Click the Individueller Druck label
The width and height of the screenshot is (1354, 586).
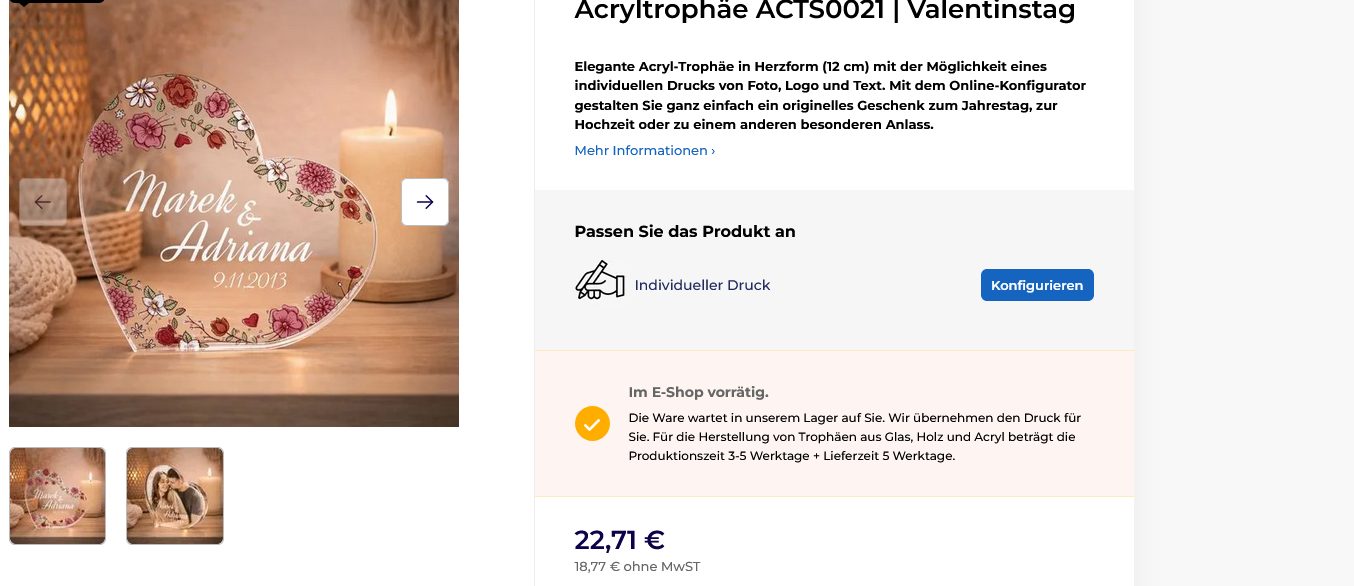702,285
